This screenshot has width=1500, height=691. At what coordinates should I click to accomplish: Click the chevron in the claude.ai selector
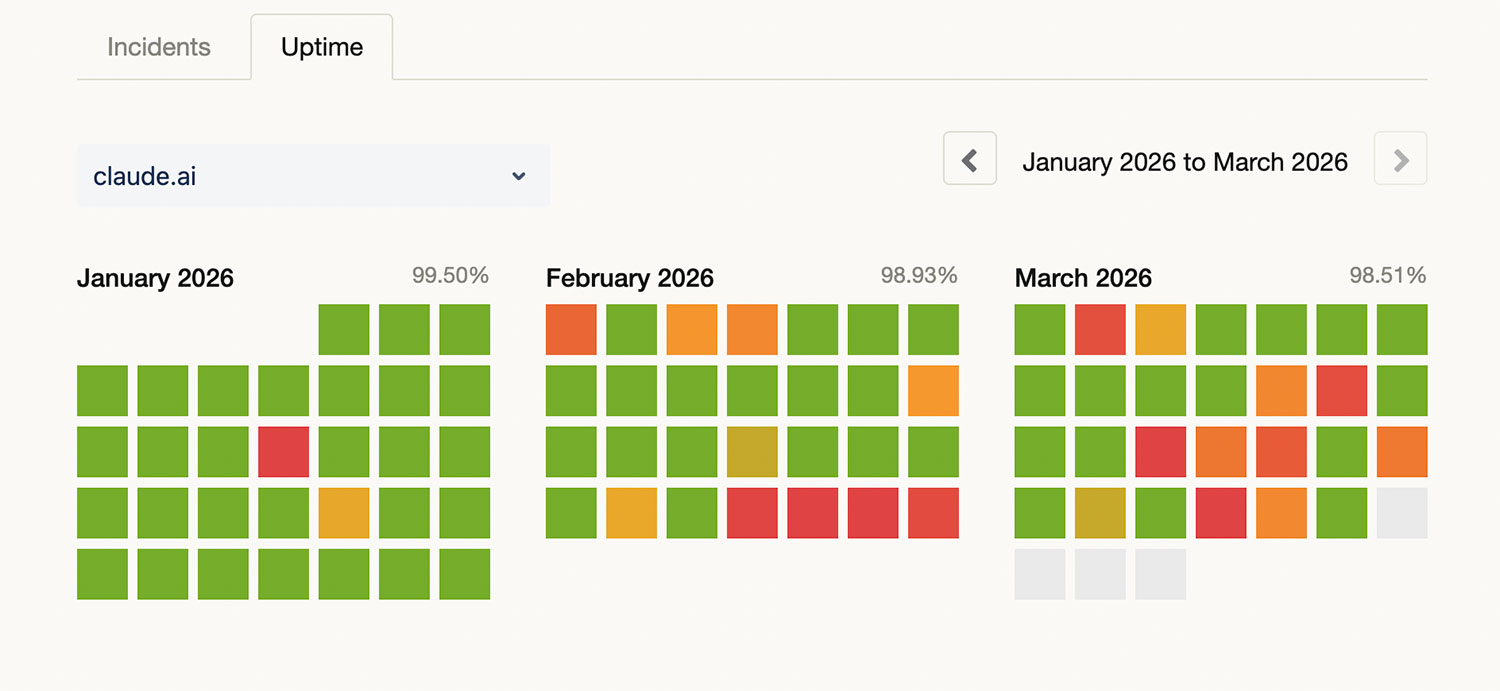click(x=519, y=176)
